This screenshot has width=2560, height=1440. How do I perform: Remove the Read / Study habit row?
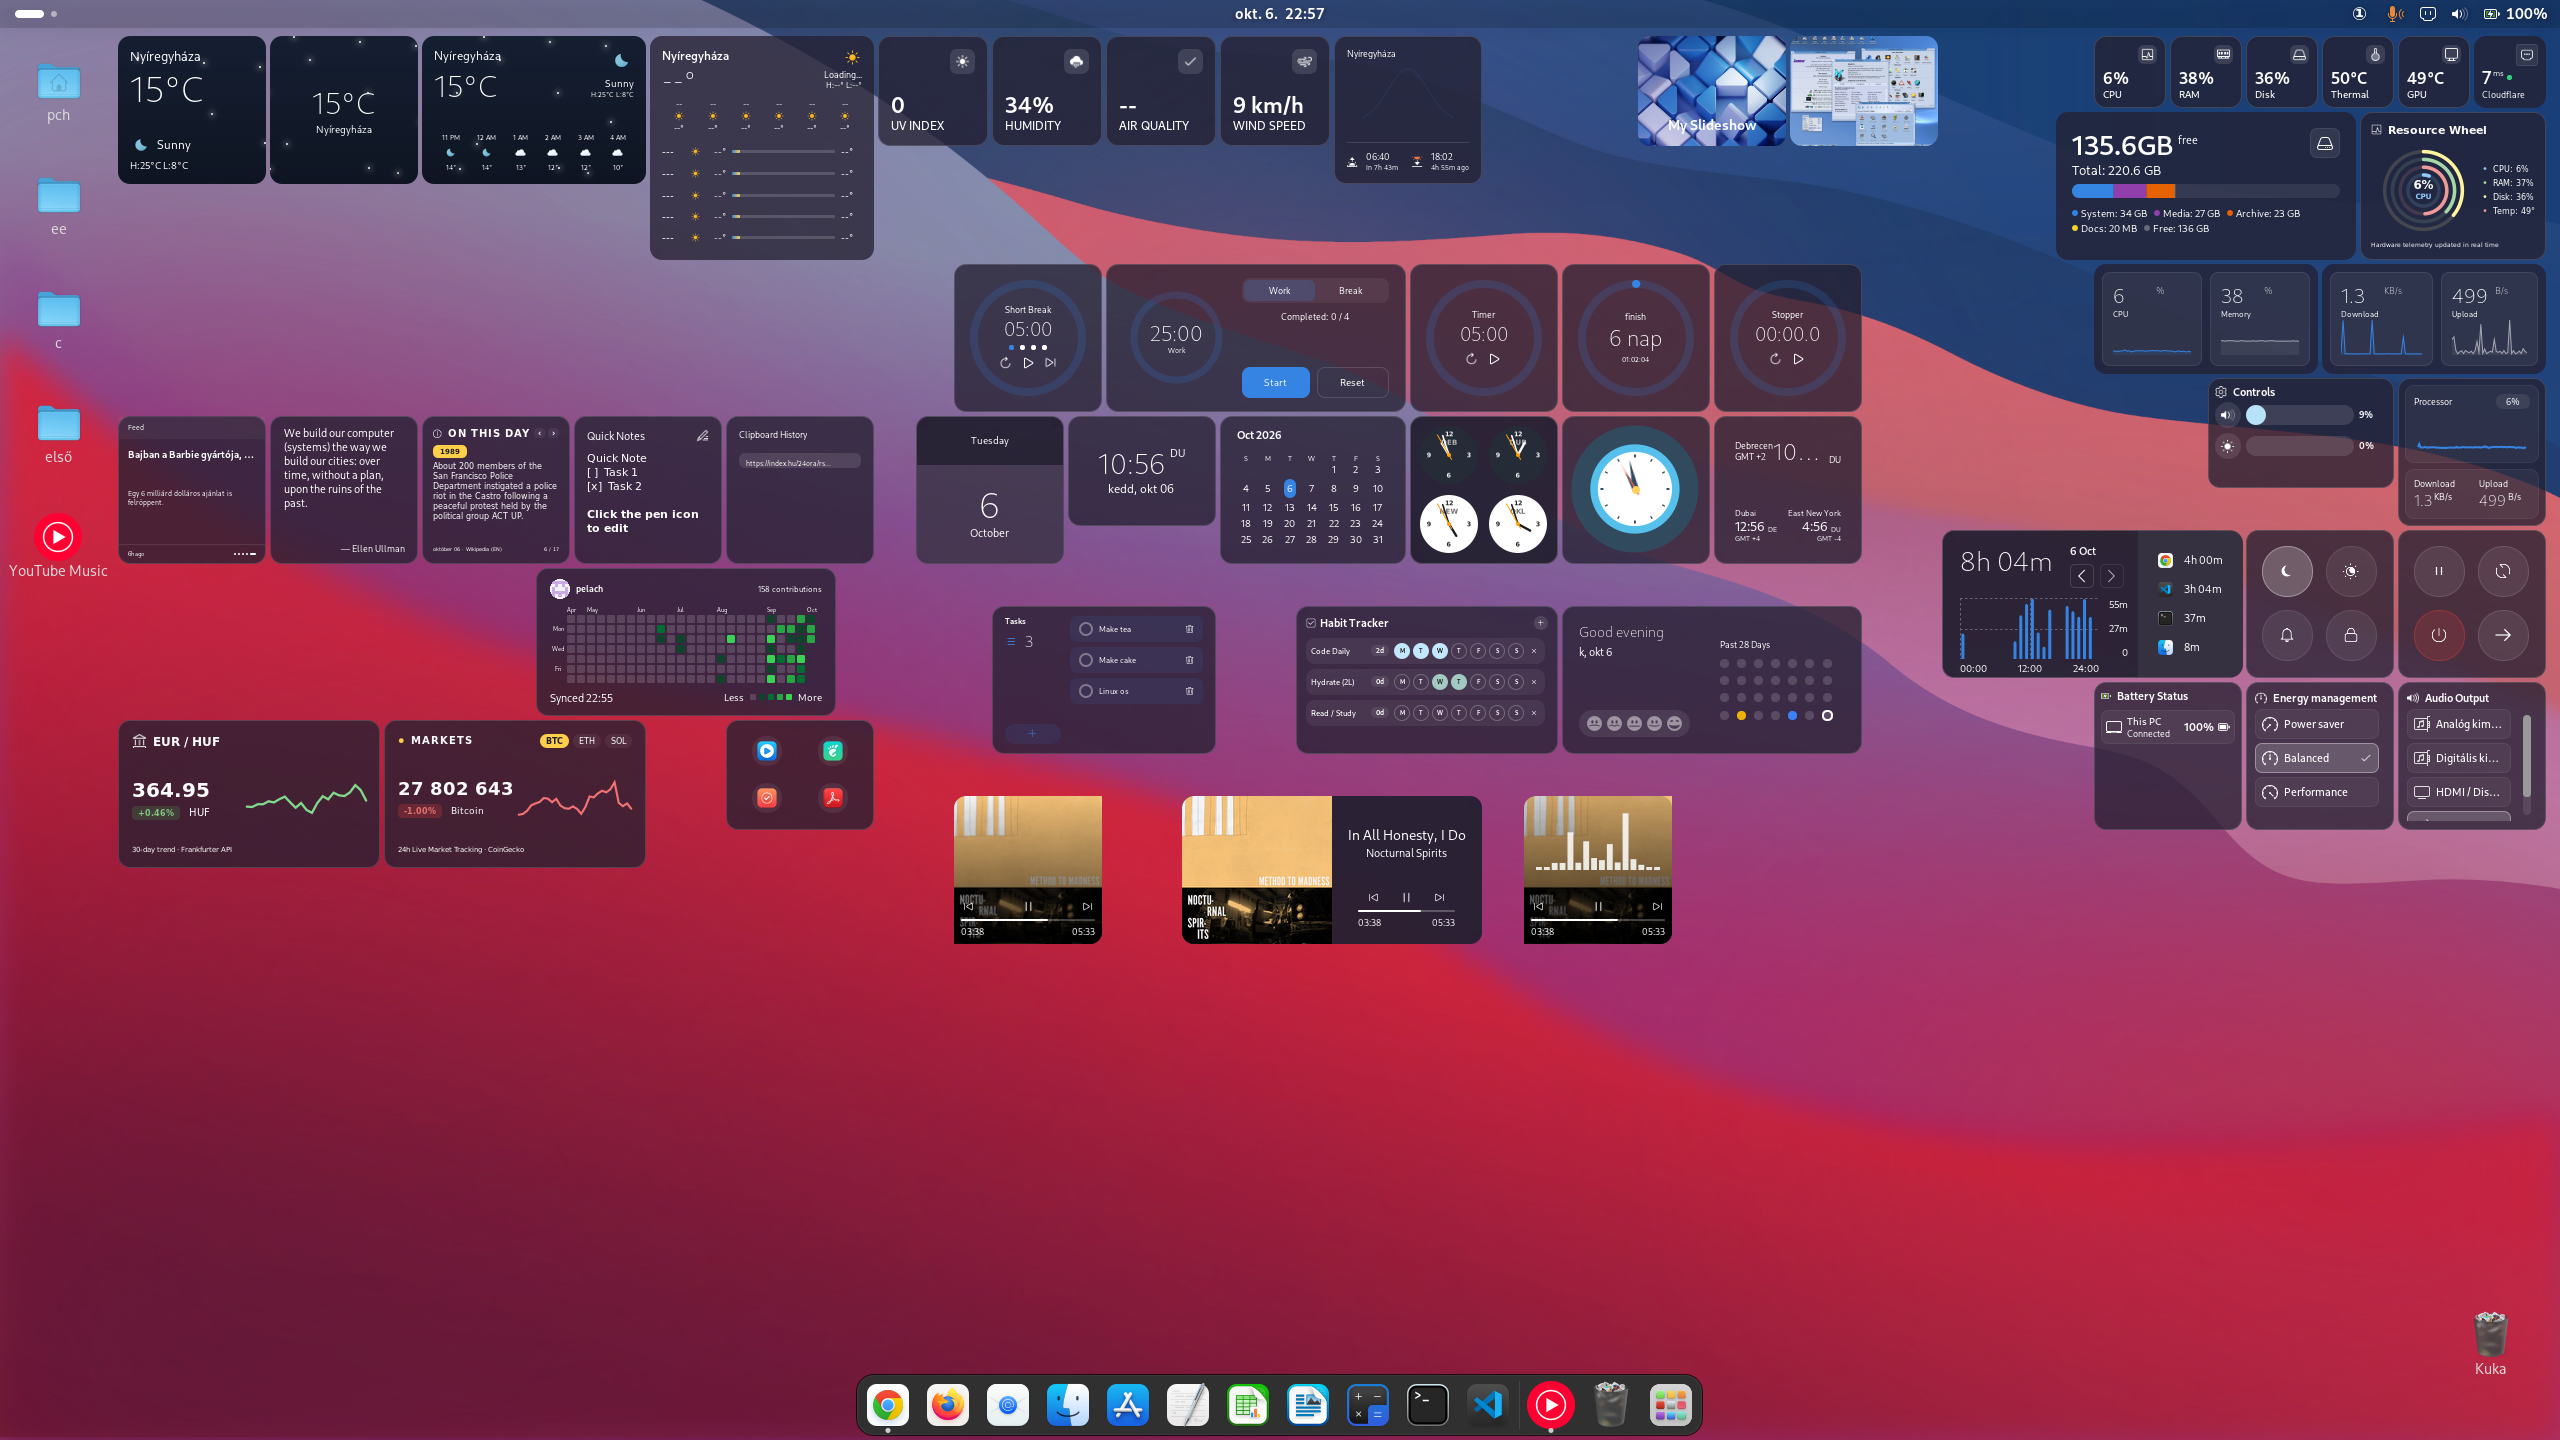pos(1533,713)
